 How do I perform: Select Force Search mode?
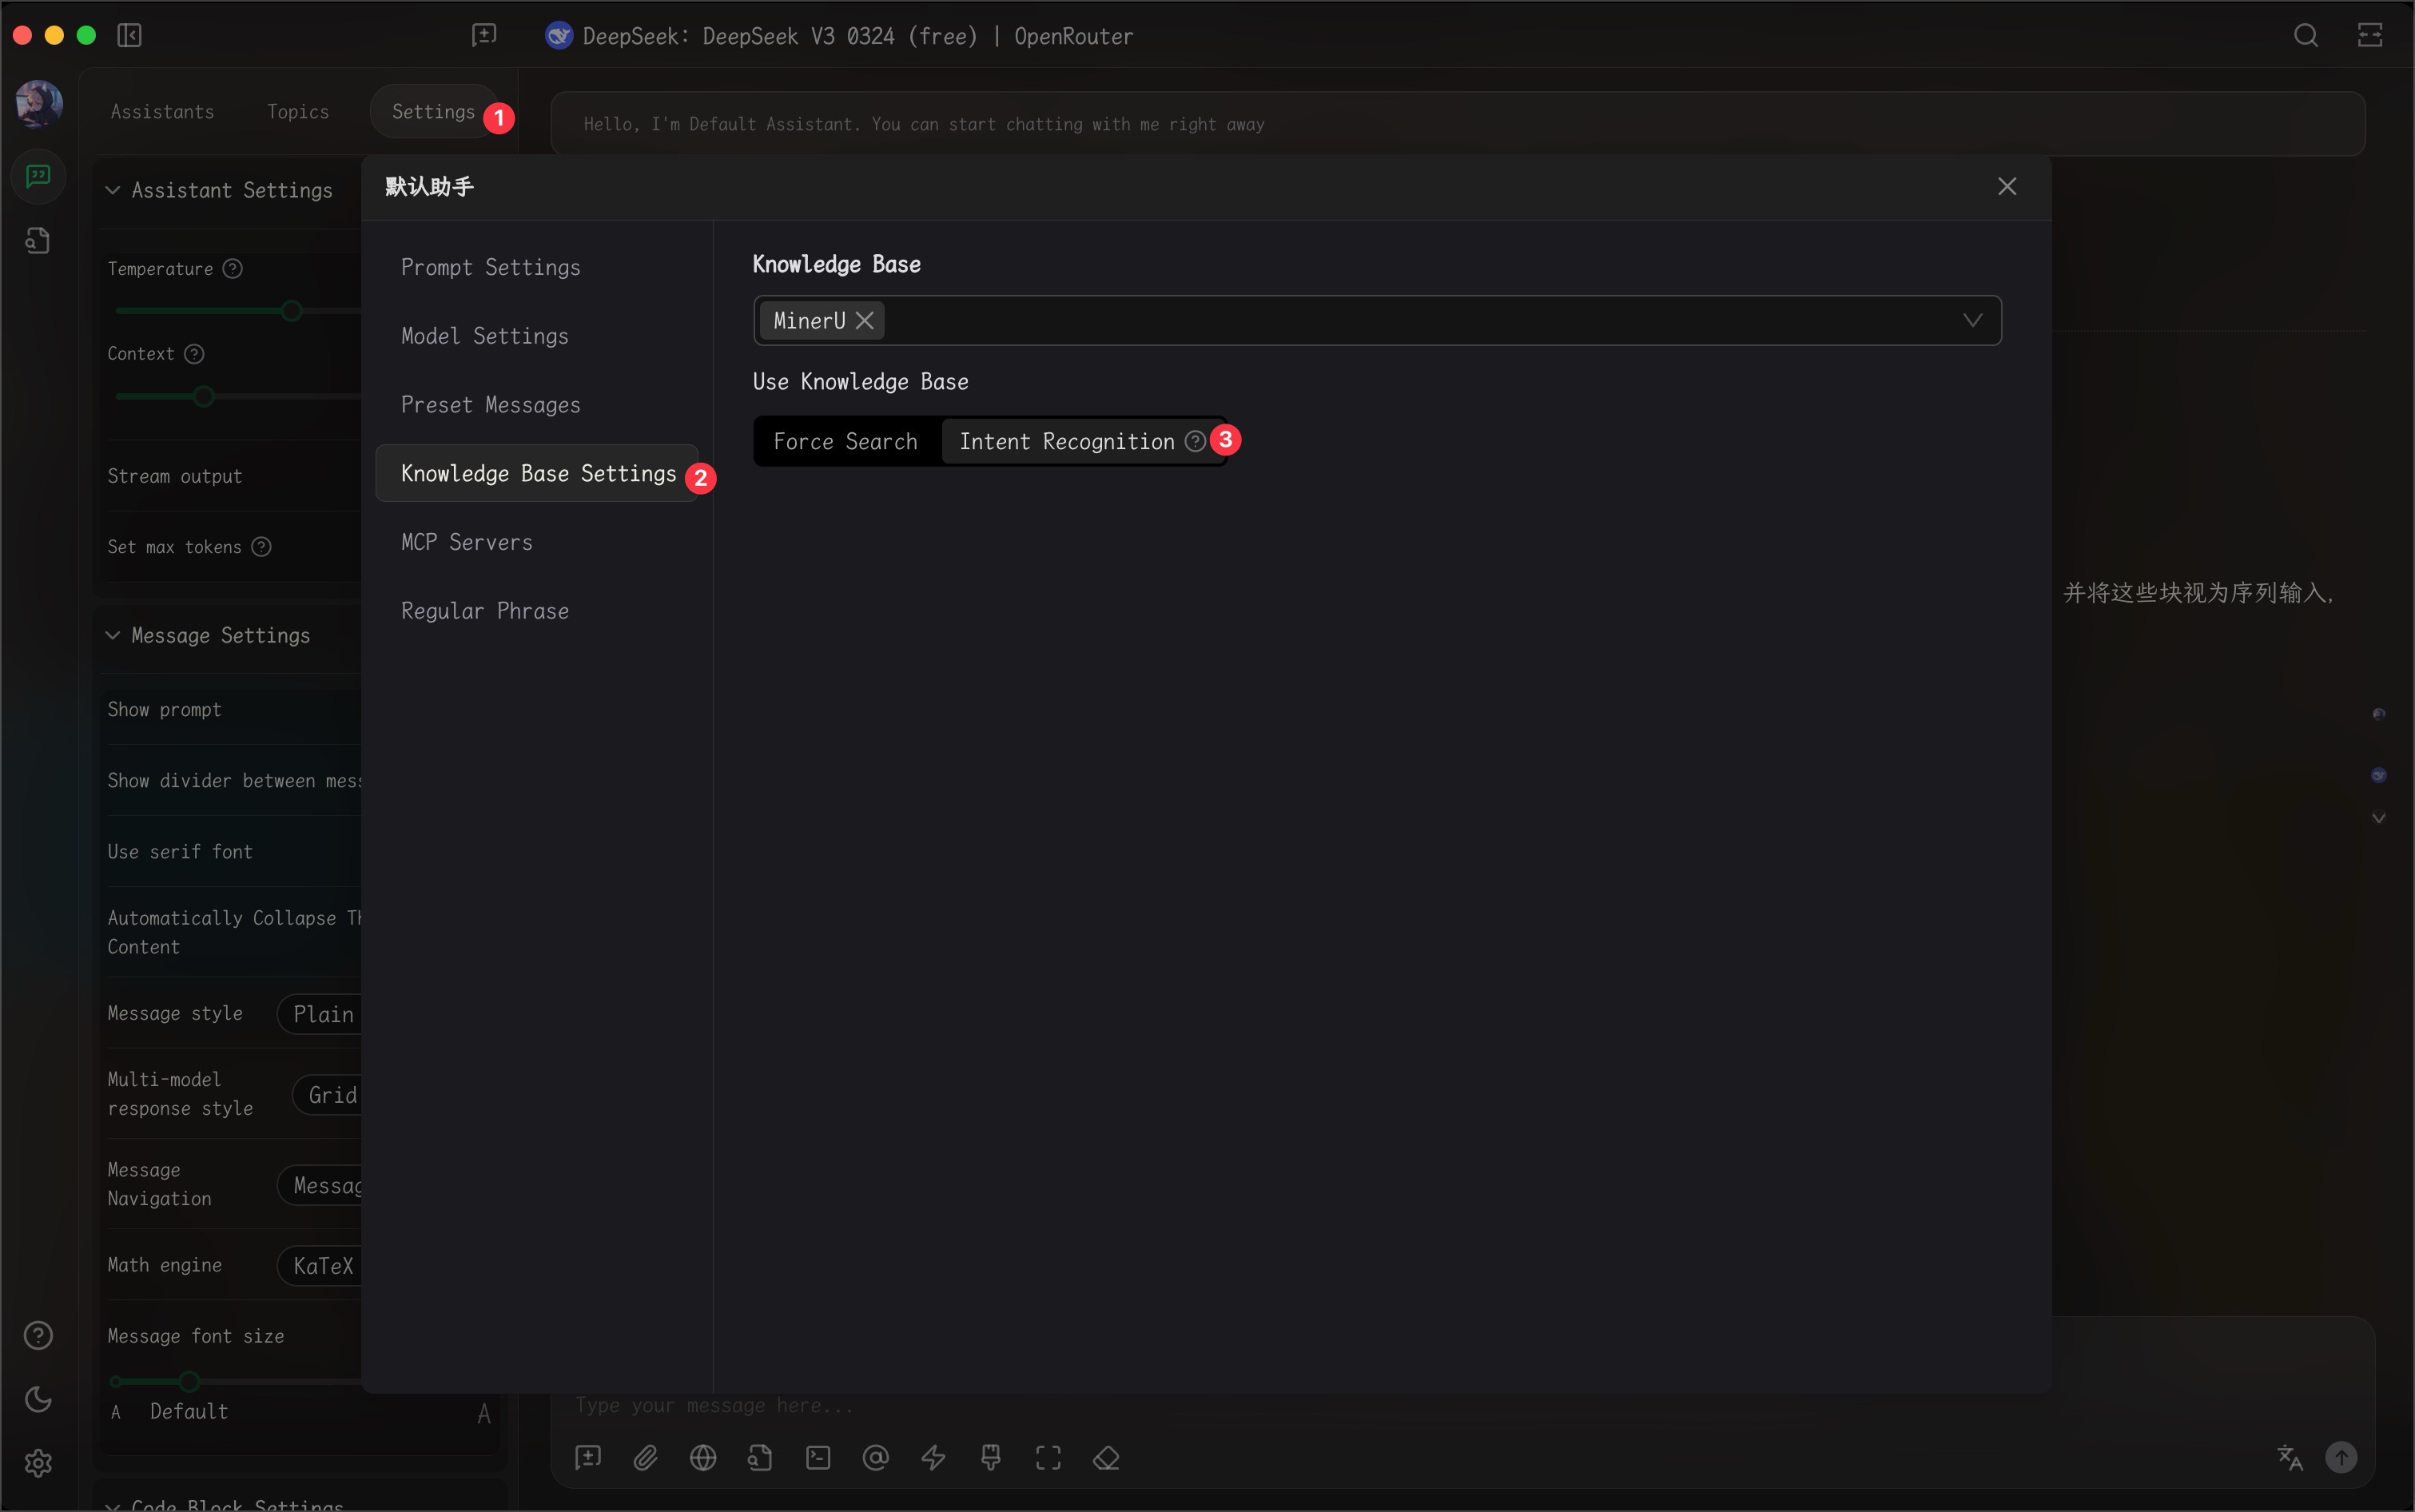point(845,442)
